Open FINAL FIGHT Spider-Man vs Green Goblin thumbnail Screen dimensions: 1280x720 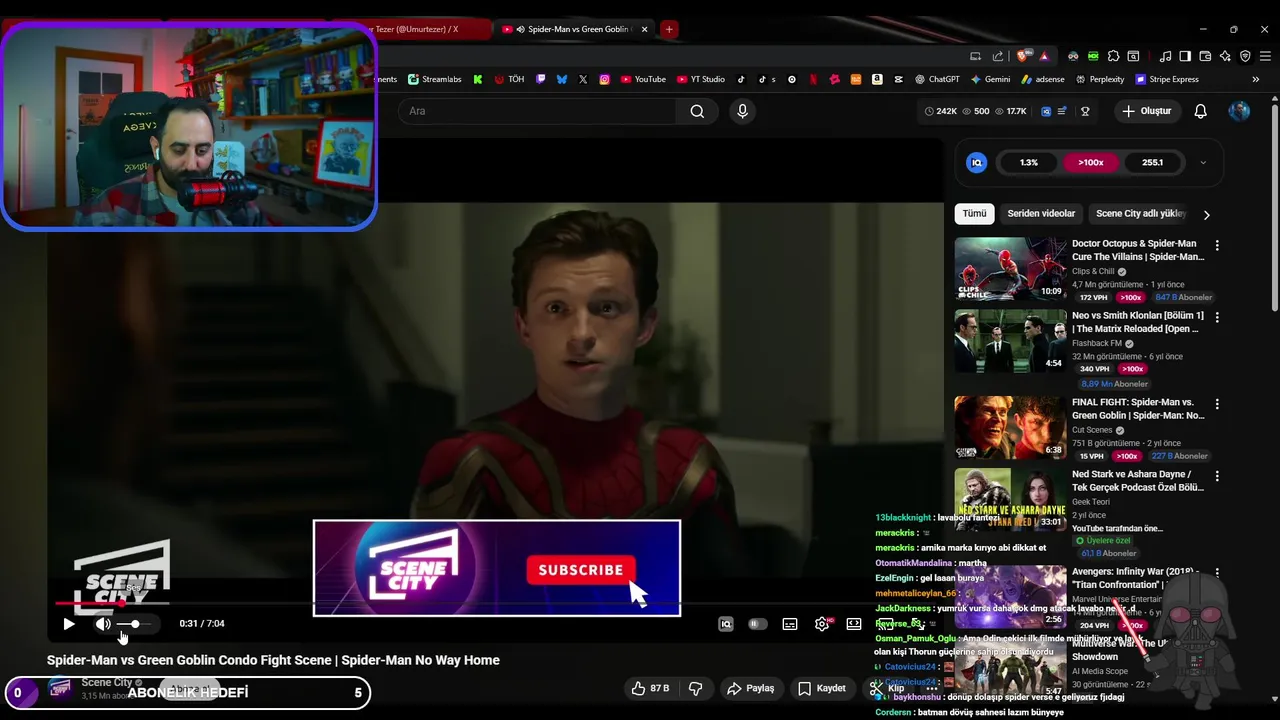pos(1010,427)
